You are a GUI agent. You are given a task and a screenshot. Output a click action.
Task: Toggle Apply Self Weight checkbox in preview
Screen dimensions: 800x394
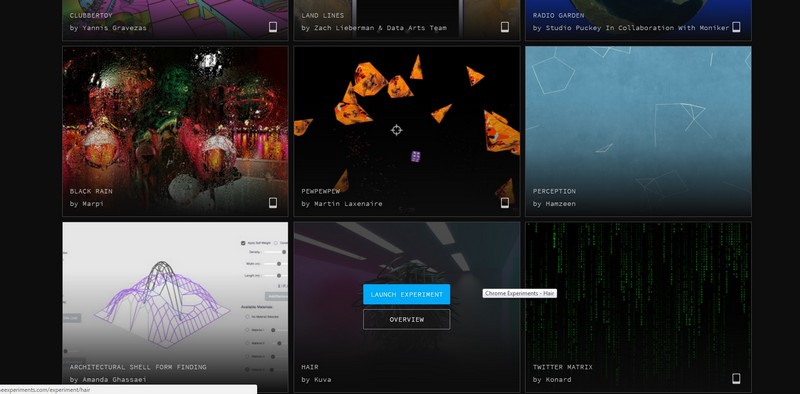[243, 243]
